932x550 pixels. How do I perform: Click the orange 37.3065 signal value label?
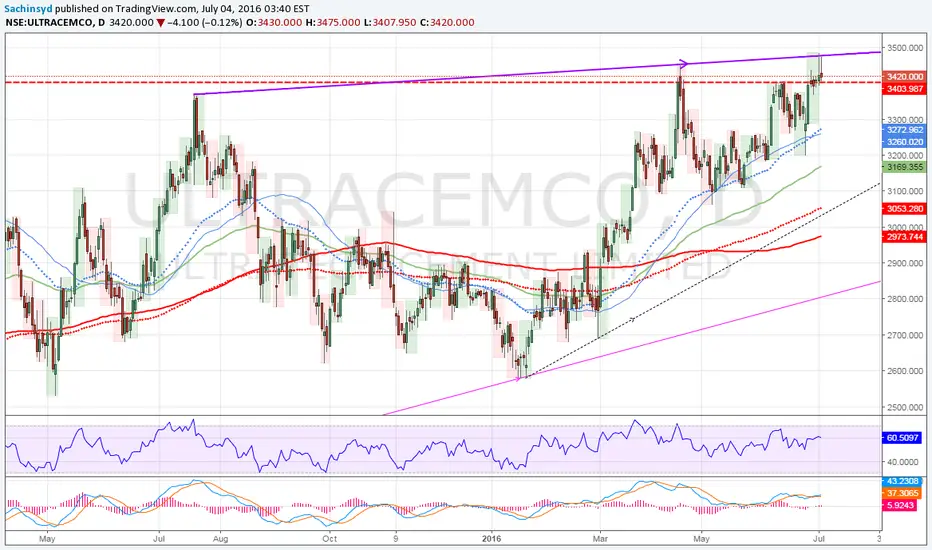click(902, 494)
